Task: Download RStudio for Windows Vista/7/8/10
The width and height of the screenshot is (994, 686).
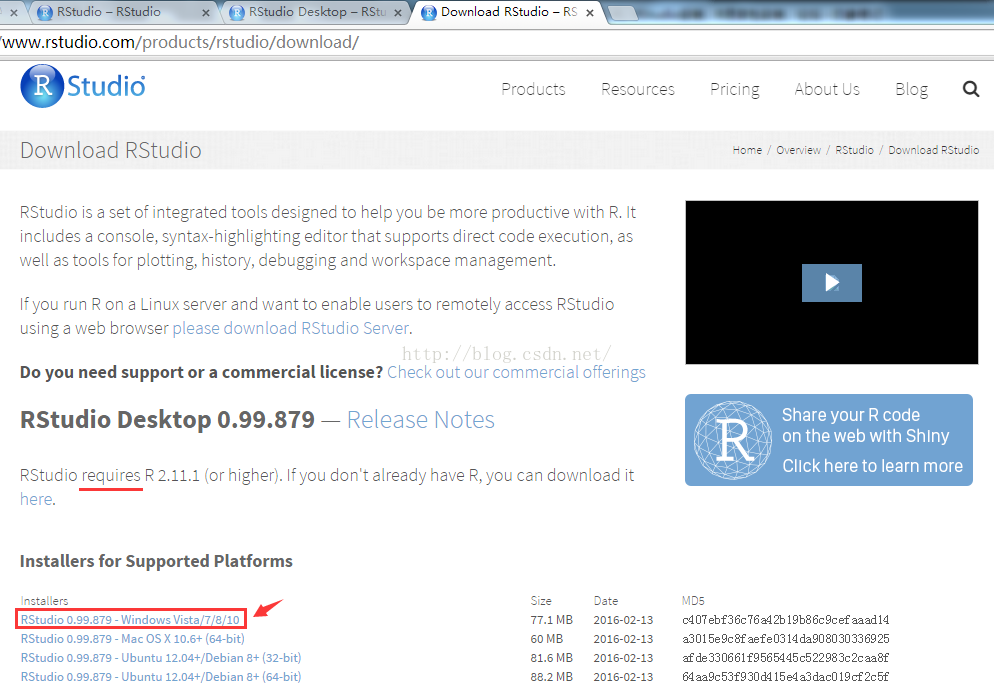Action: 131,619
